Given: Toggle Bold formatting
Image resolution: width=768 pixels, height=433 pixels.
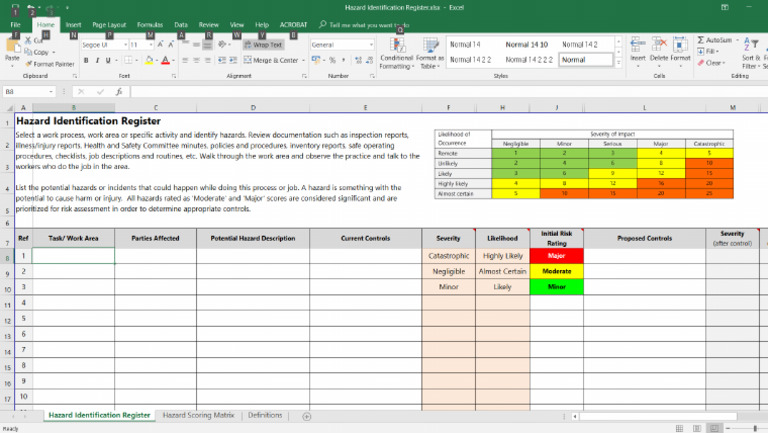Looking at the screenshot, I should 85,60.
